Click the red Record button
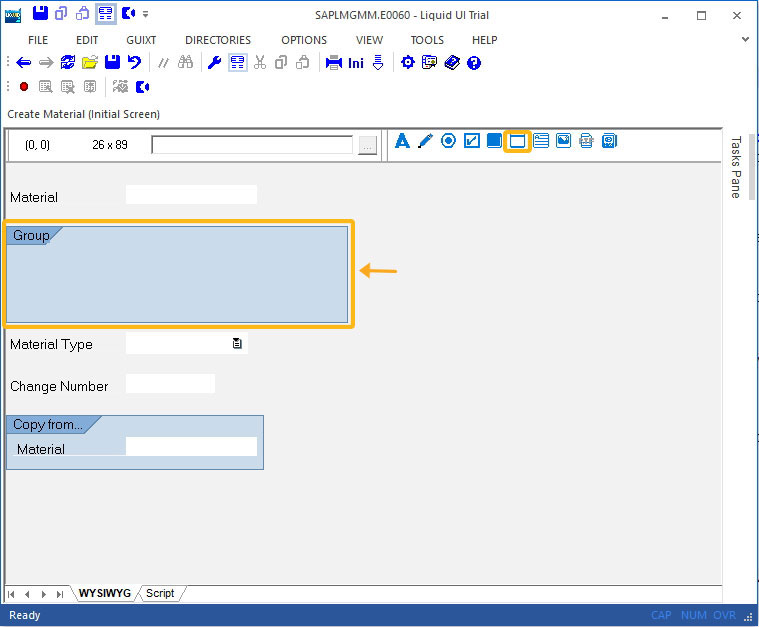The width and height of the screenshot is (759, 627). 24,87
